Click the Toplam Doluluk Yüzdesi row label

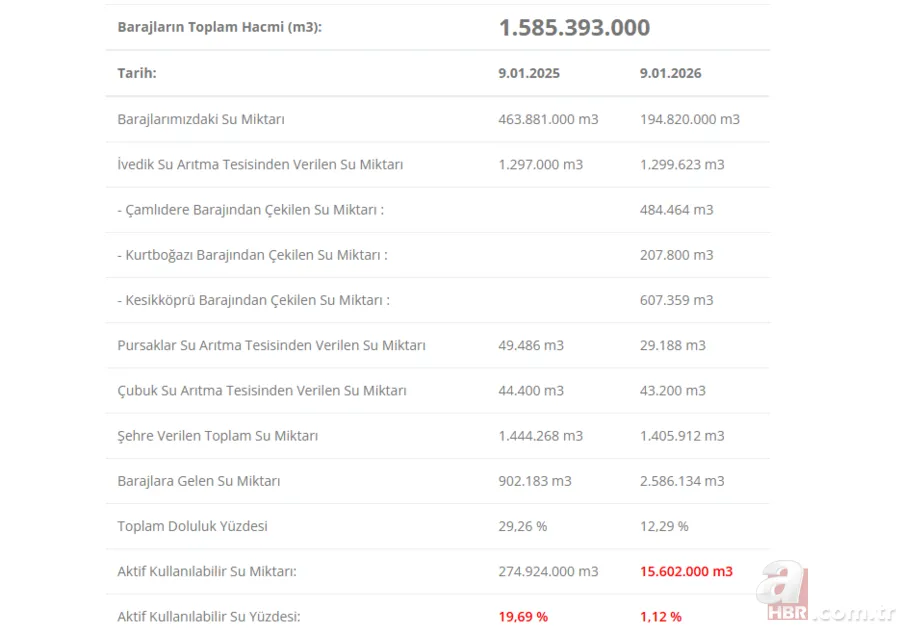[x=192, y=526]
